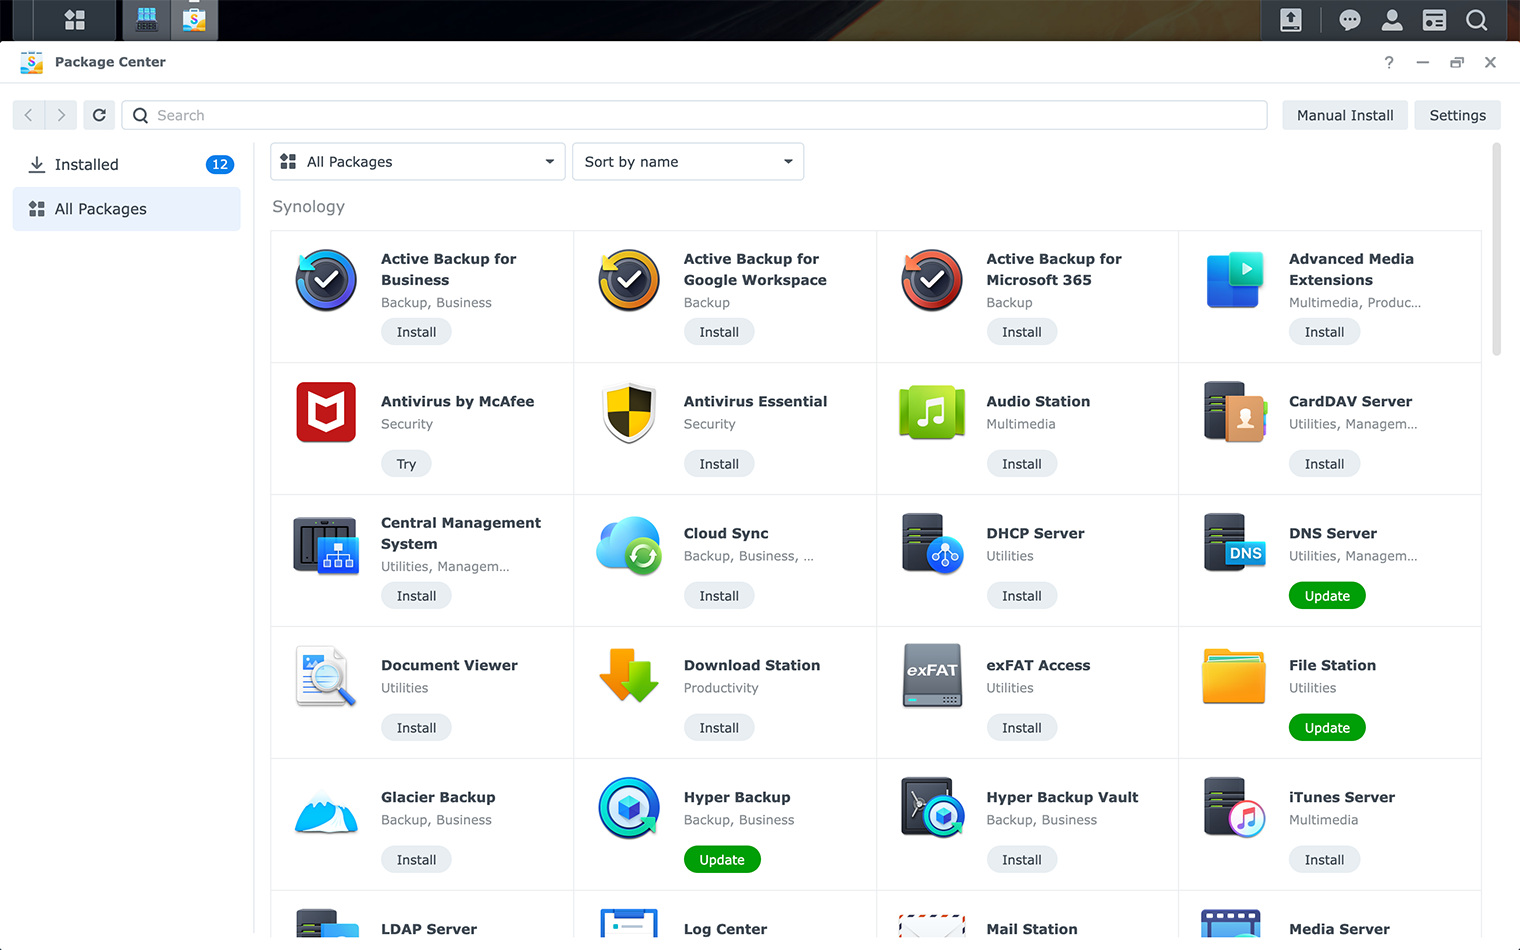Viewport: 1520px width, 950px height.
Task: Click the Antivirus Essential shield icon
Action: [x=629, y=411]
